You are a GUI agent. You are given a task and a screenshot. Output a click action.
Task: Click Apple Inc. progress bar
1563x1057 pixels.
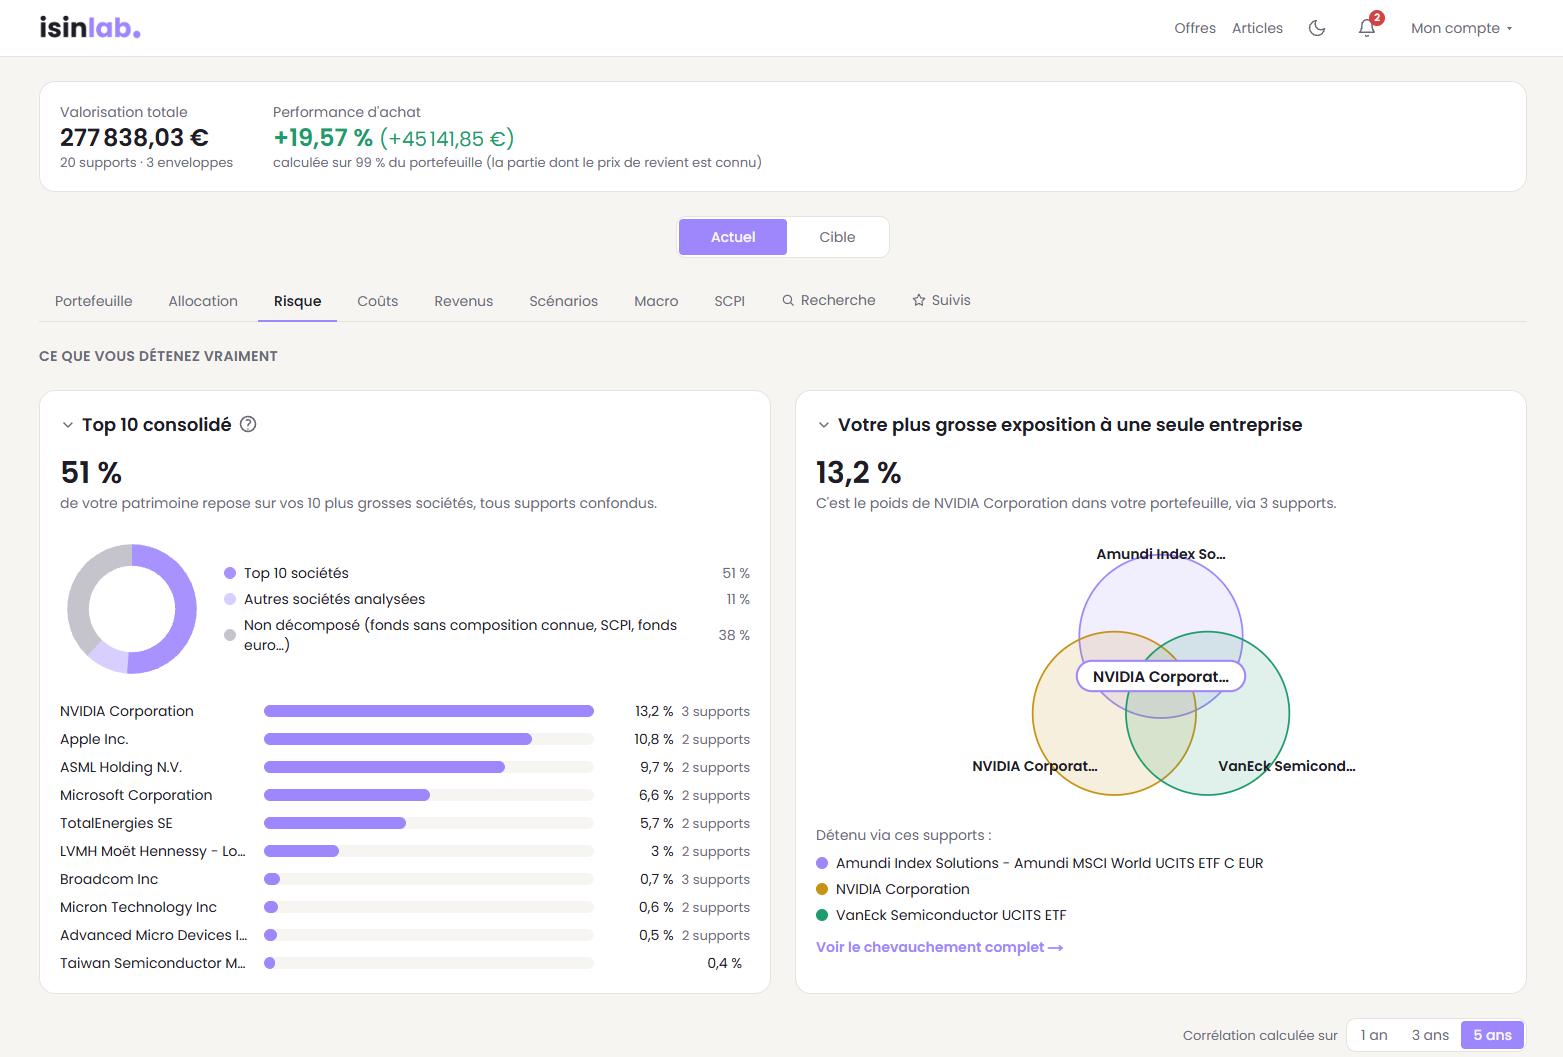pos(429,739)
